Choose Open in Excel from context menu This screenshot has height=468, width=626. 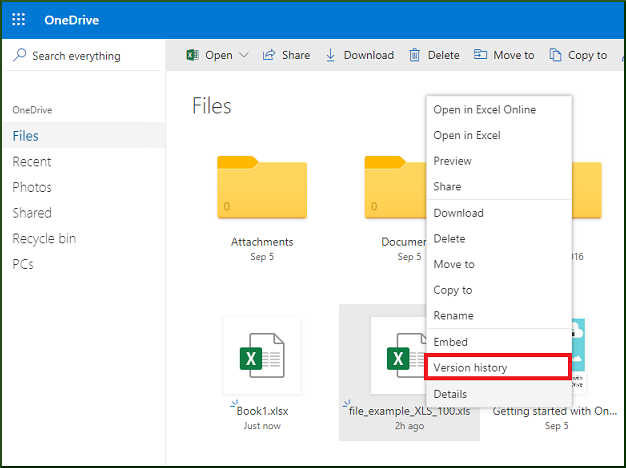pyautogui.click(x=499, y=135)
